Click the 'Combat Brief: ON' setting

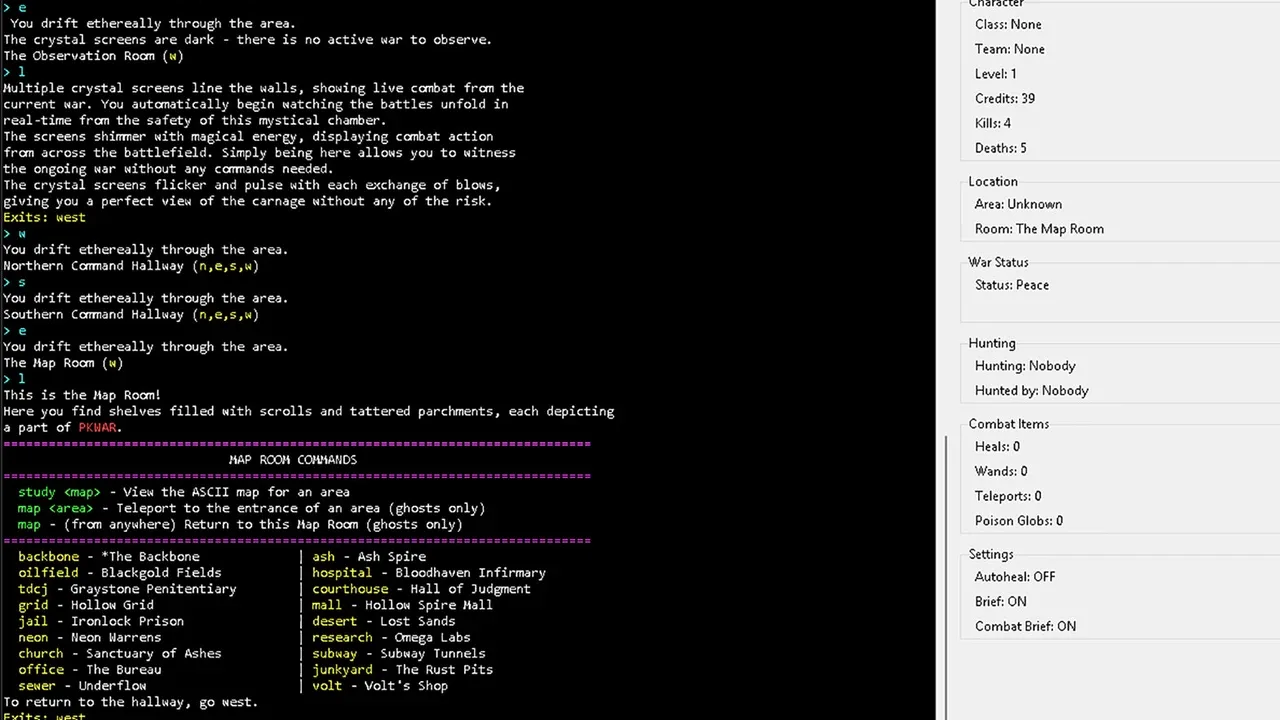coord(1026,627)
